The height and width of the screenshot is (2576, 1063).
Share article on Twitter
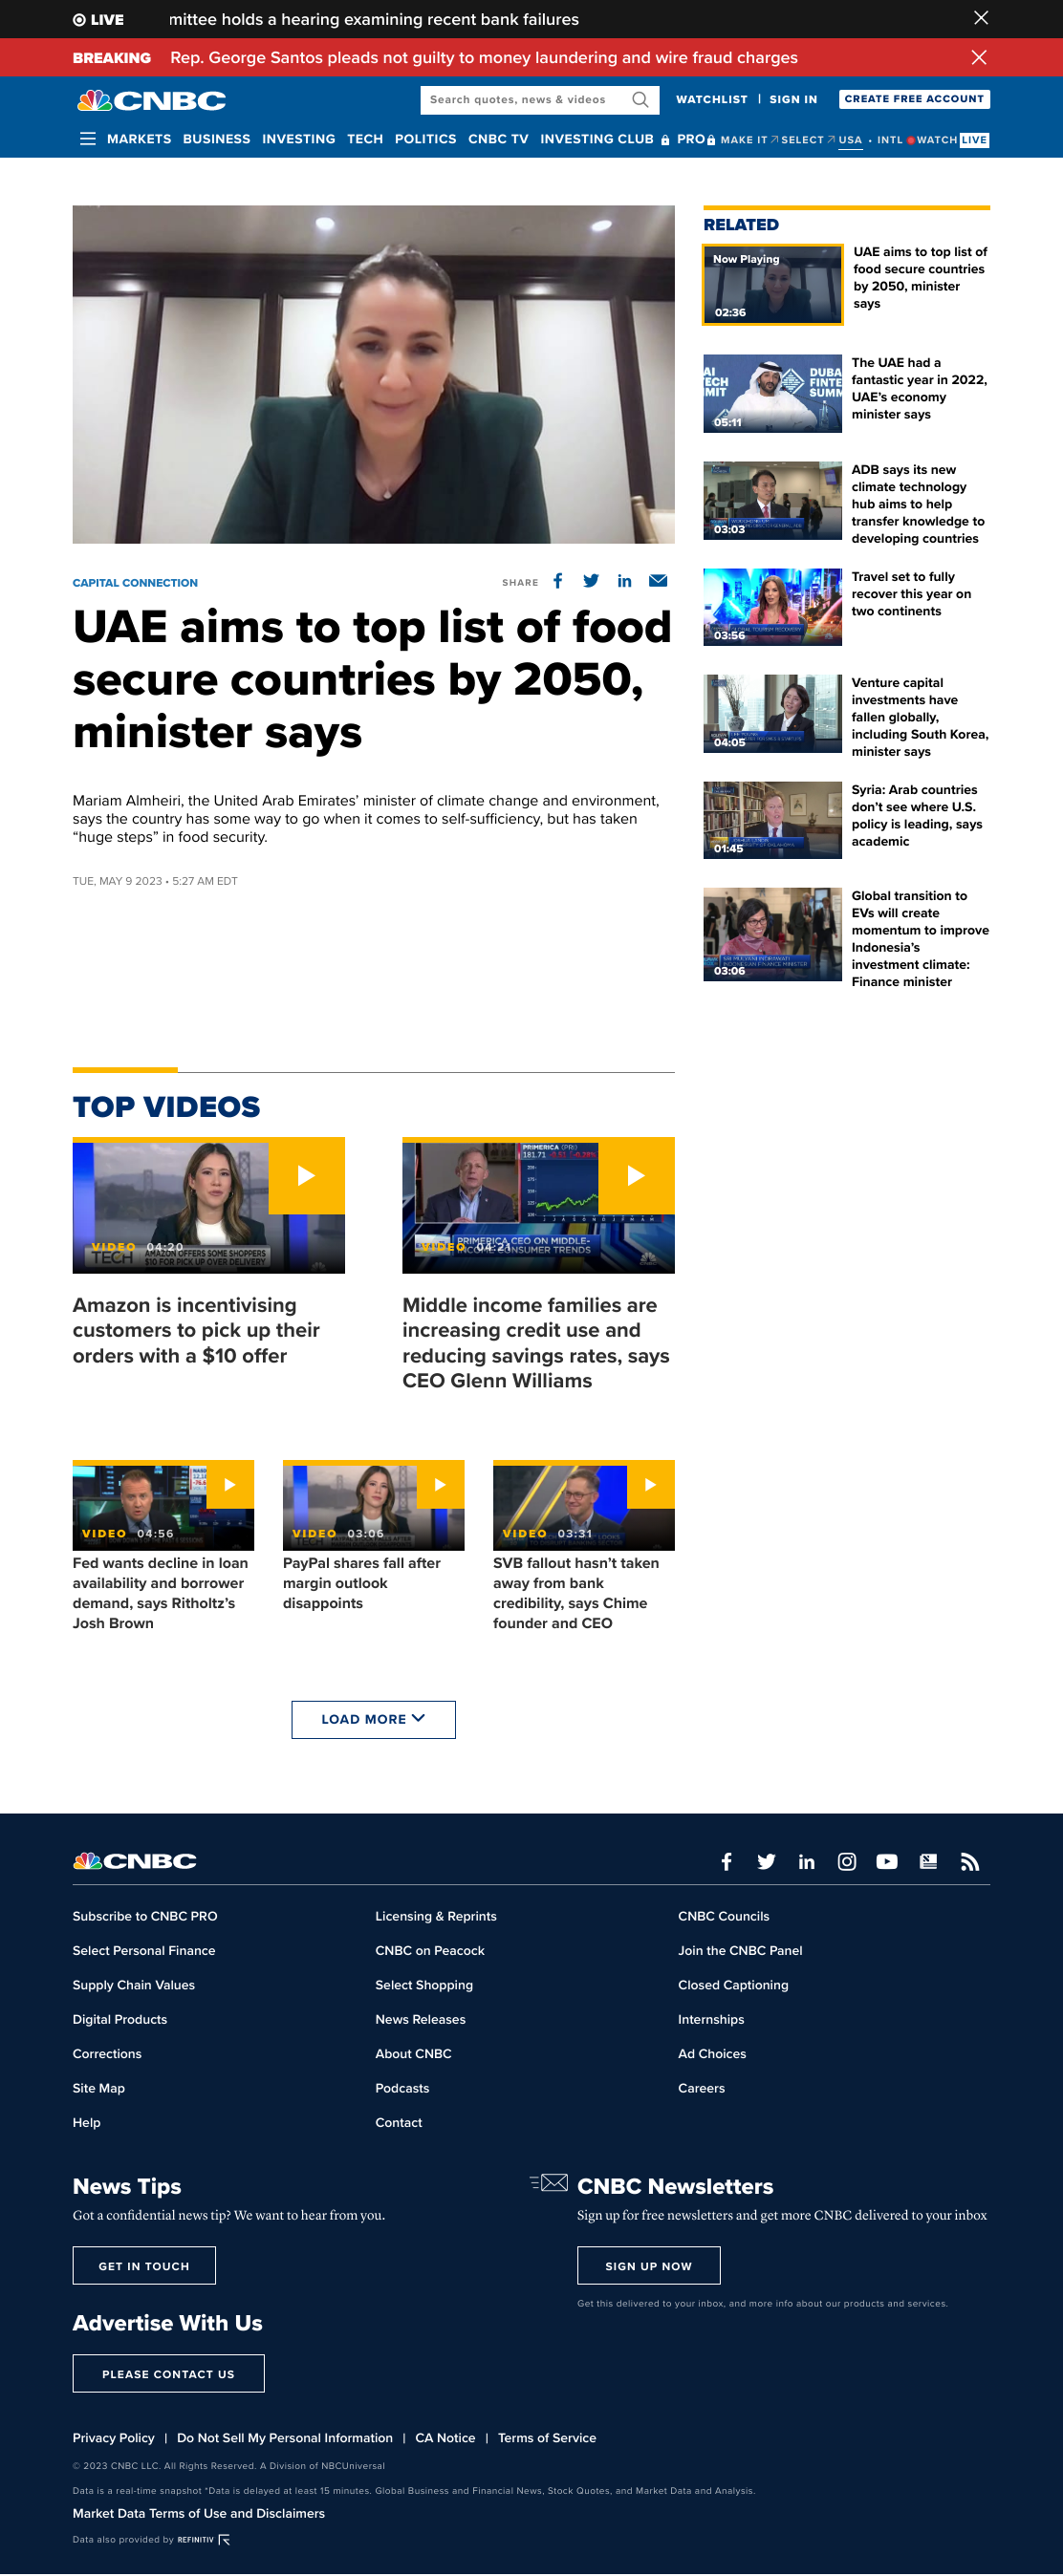[x=591, y=581]
